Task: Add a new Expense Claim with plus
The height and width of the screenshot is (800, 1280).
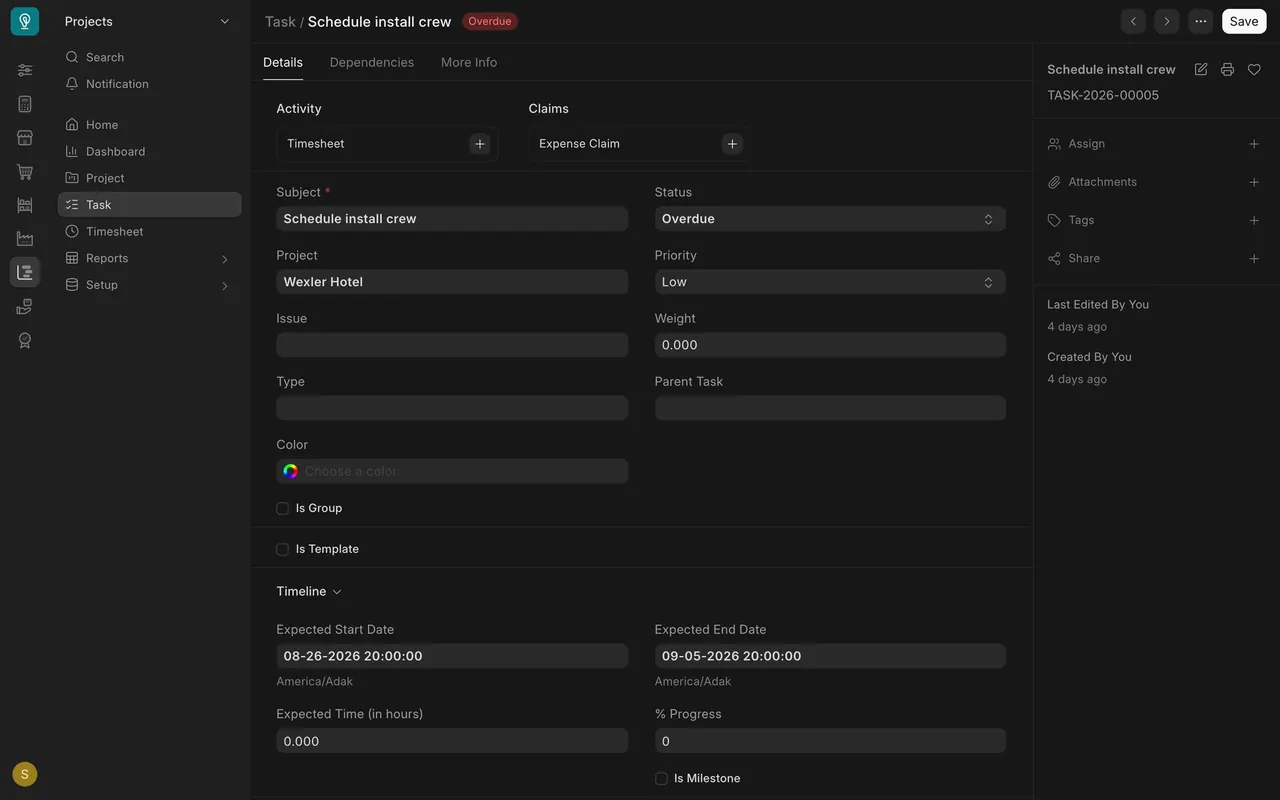Action: point(732,144)
